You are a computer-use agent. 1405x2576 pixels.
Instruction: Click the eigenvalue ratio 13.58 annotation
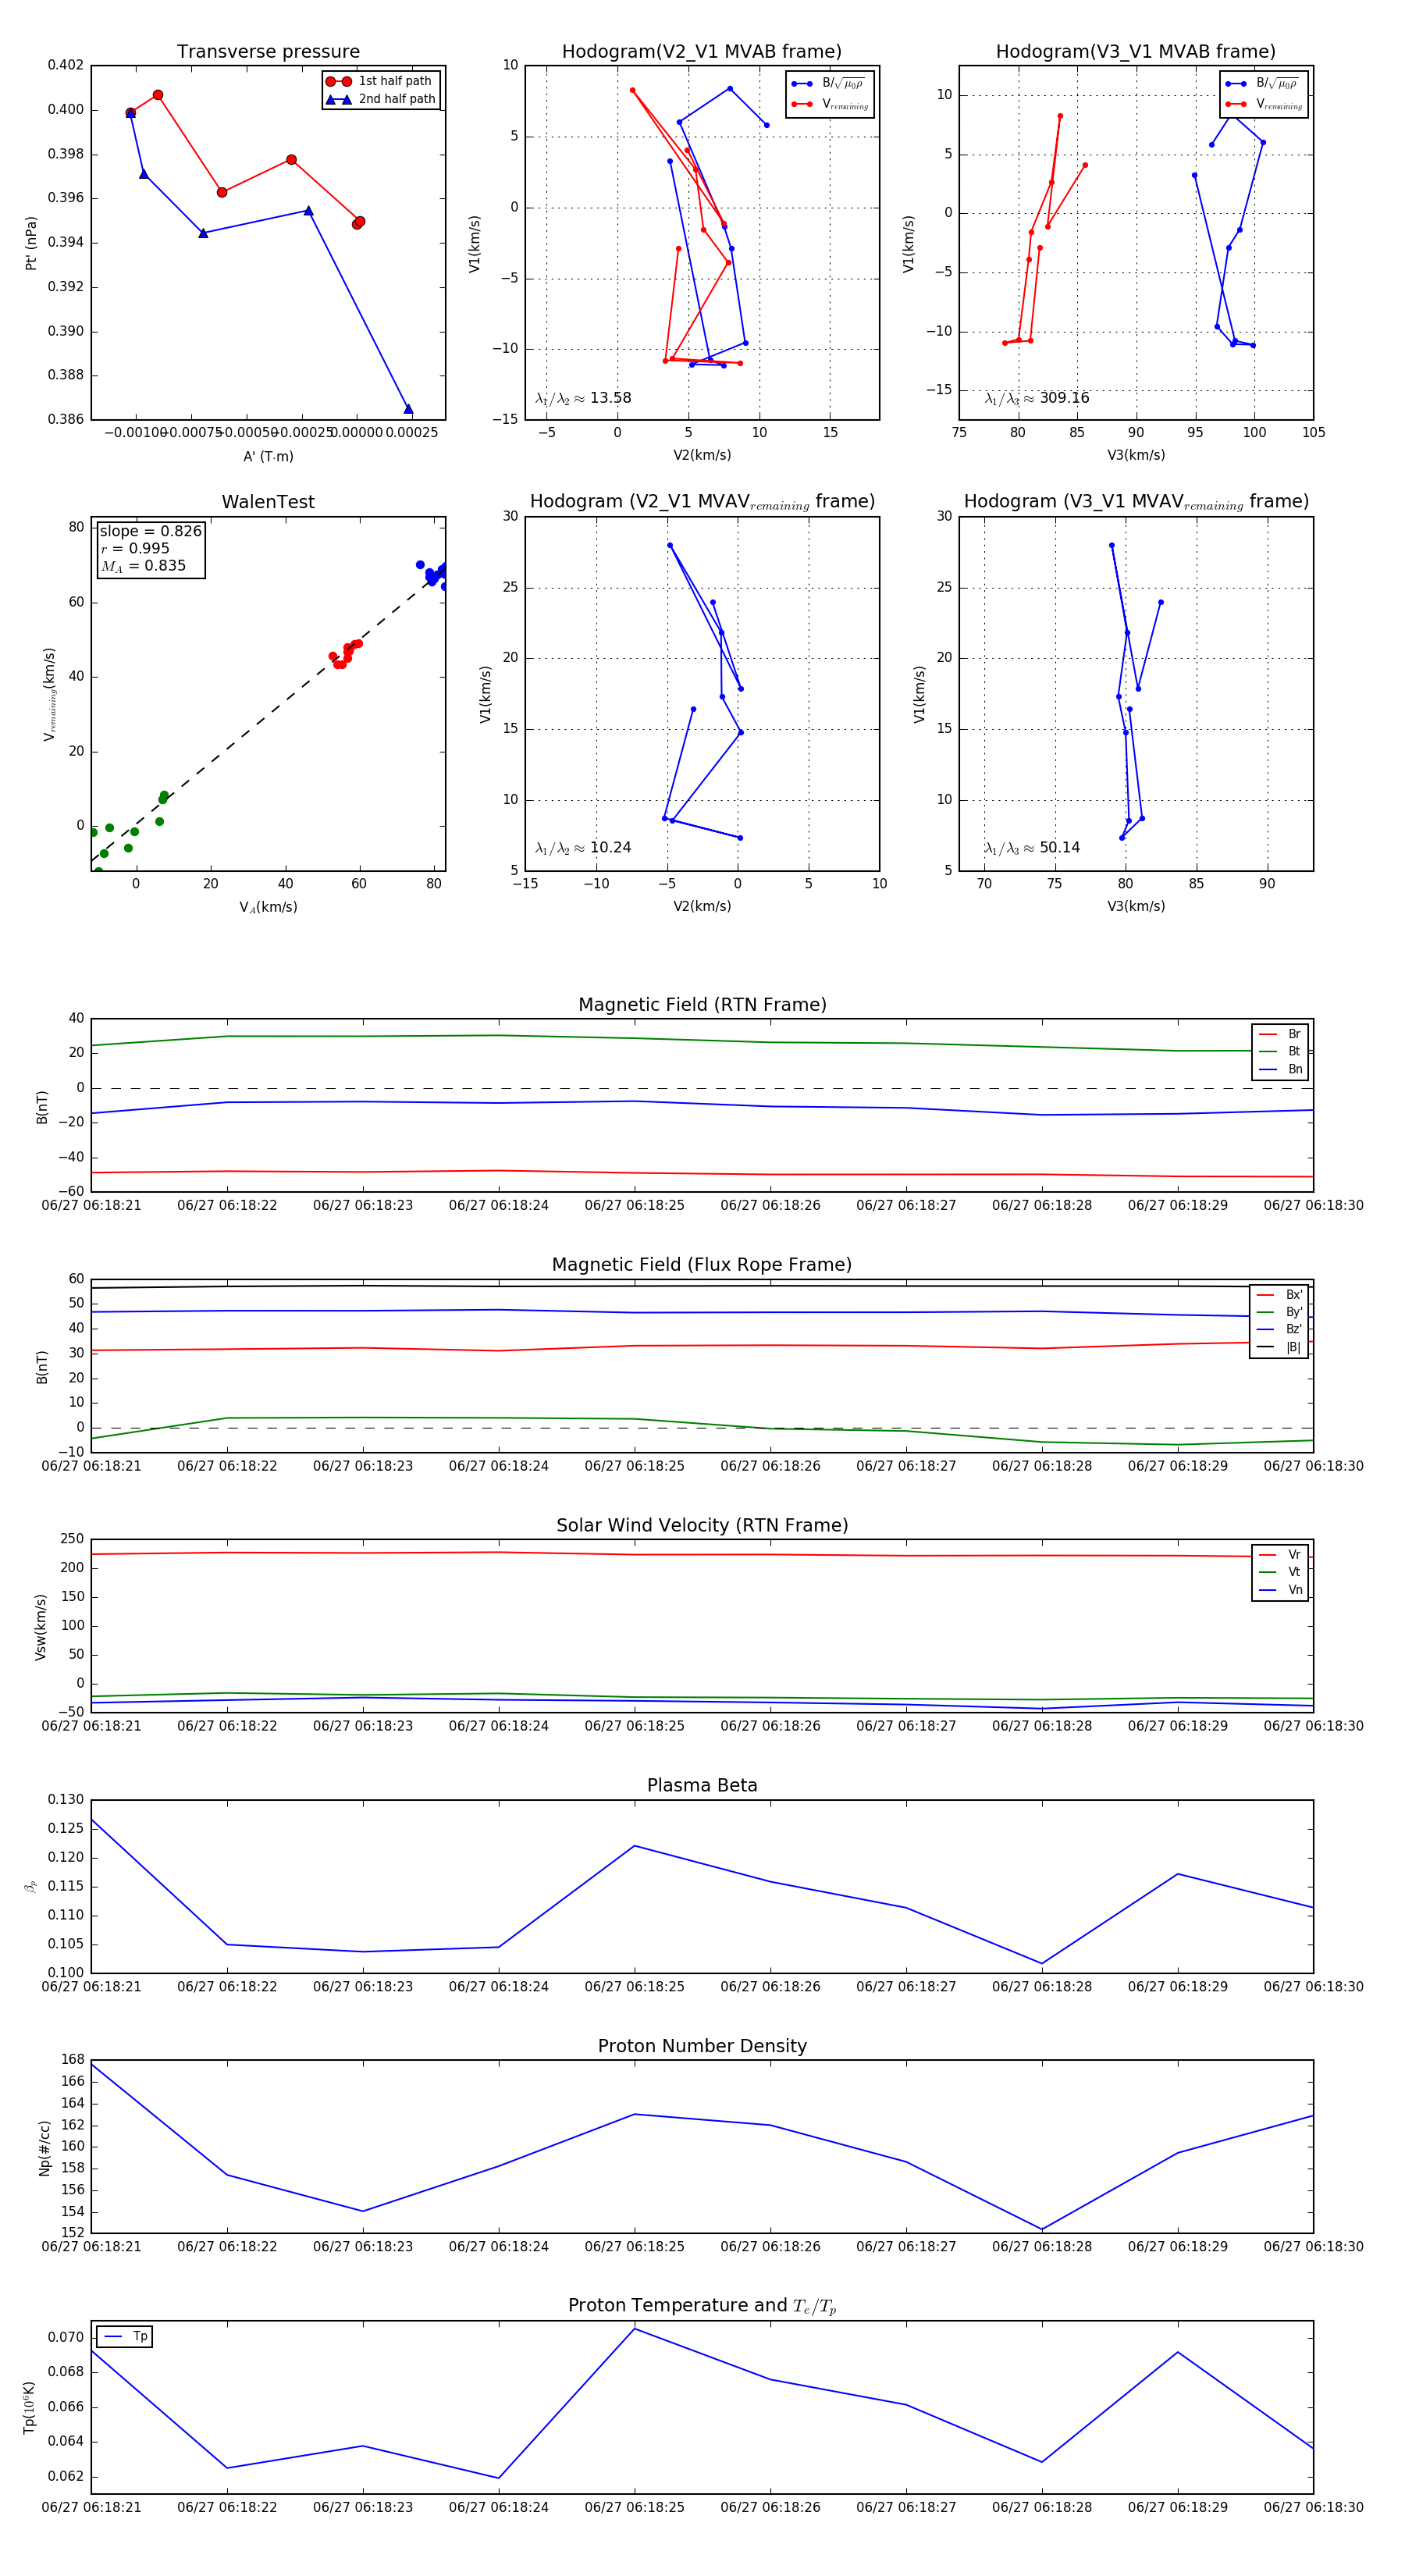coord(583,398)
